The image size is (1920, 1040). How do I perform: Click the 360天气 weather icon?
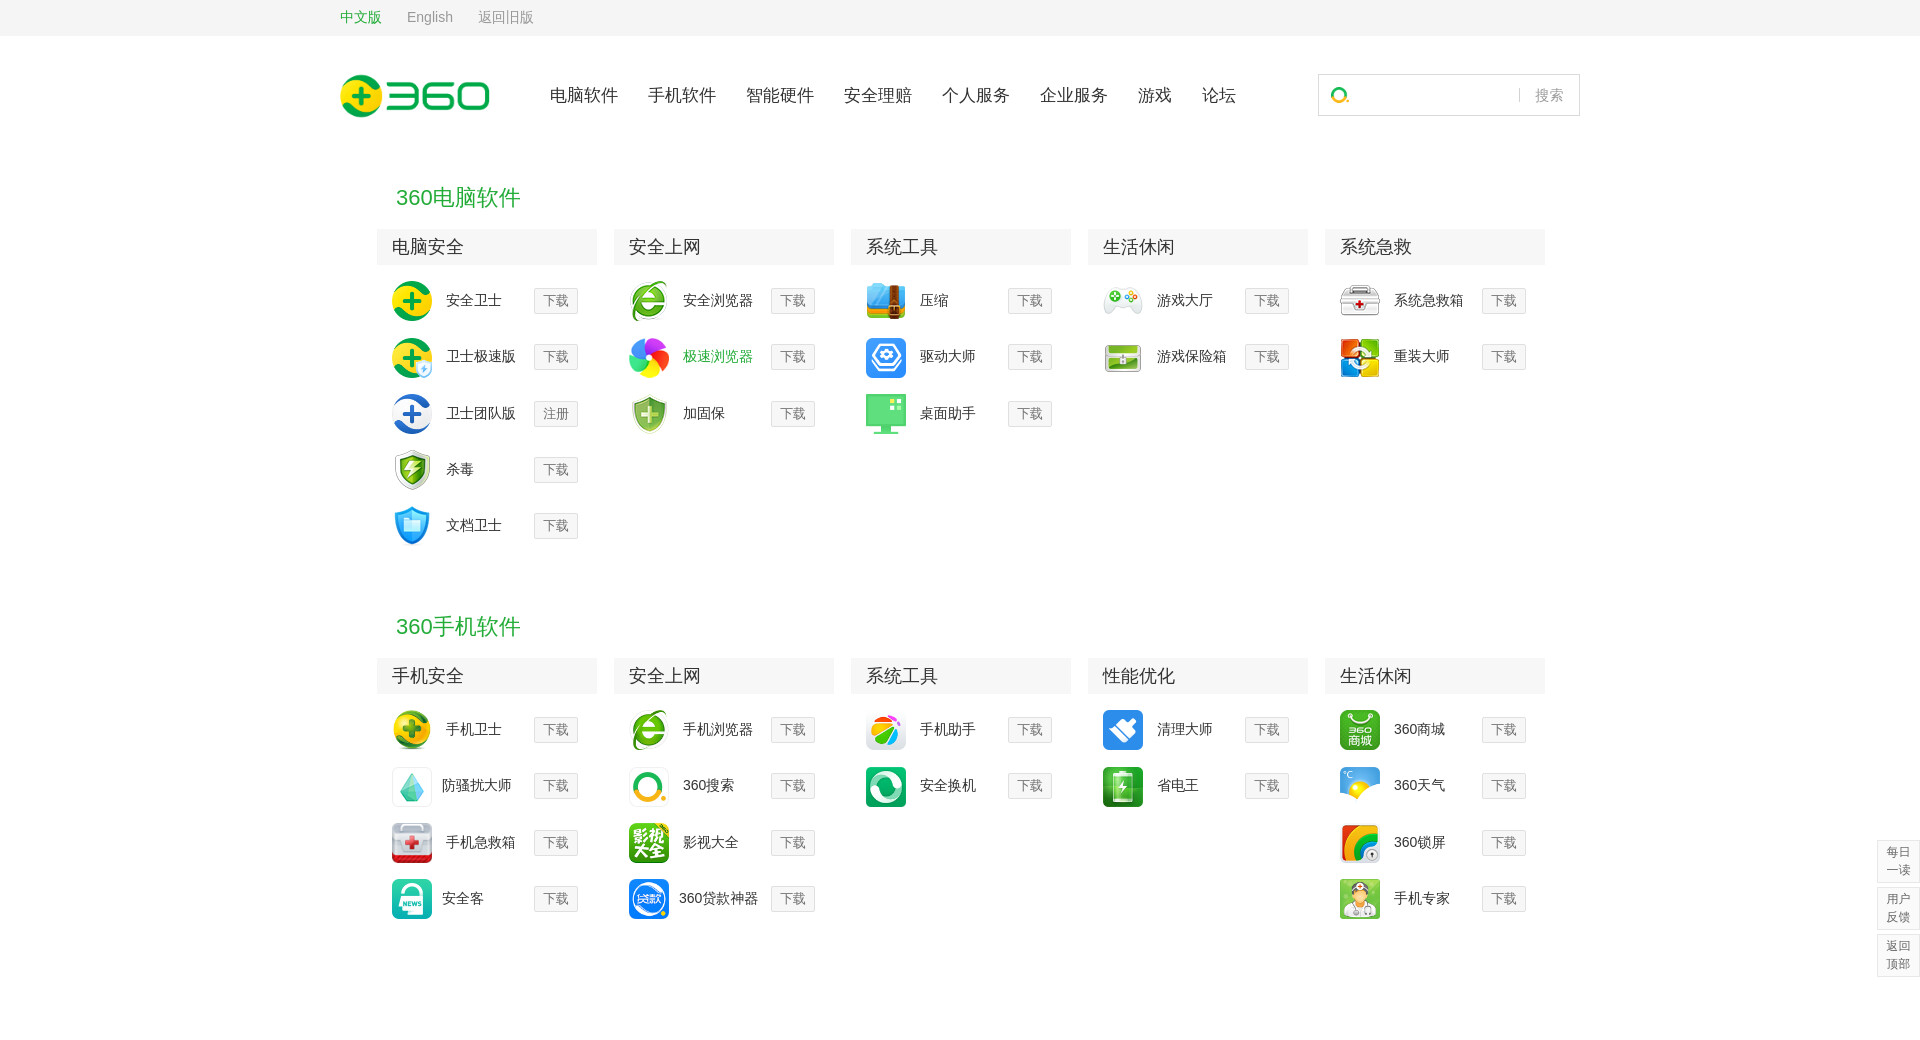pos(1360,786)
